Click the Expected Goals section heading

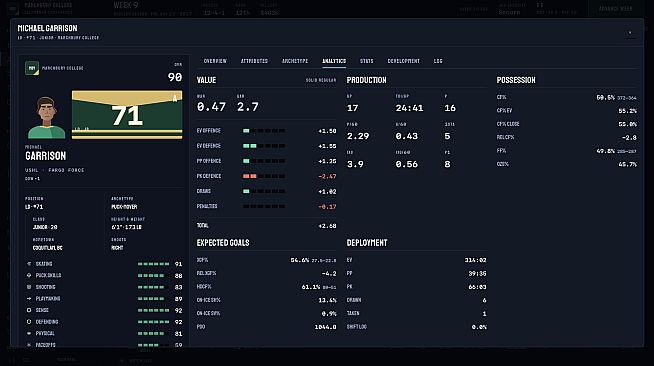(223, 243)
